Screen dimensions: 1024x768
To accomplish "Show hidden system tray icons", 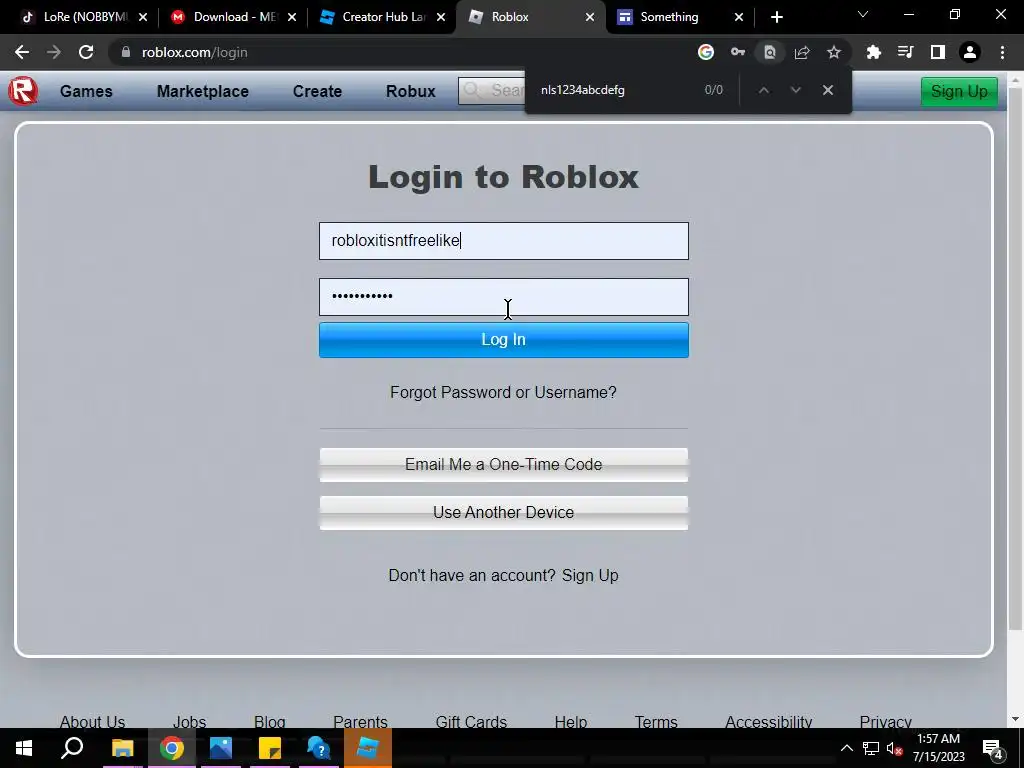I will pyautogui.click(x=846, y=748).
